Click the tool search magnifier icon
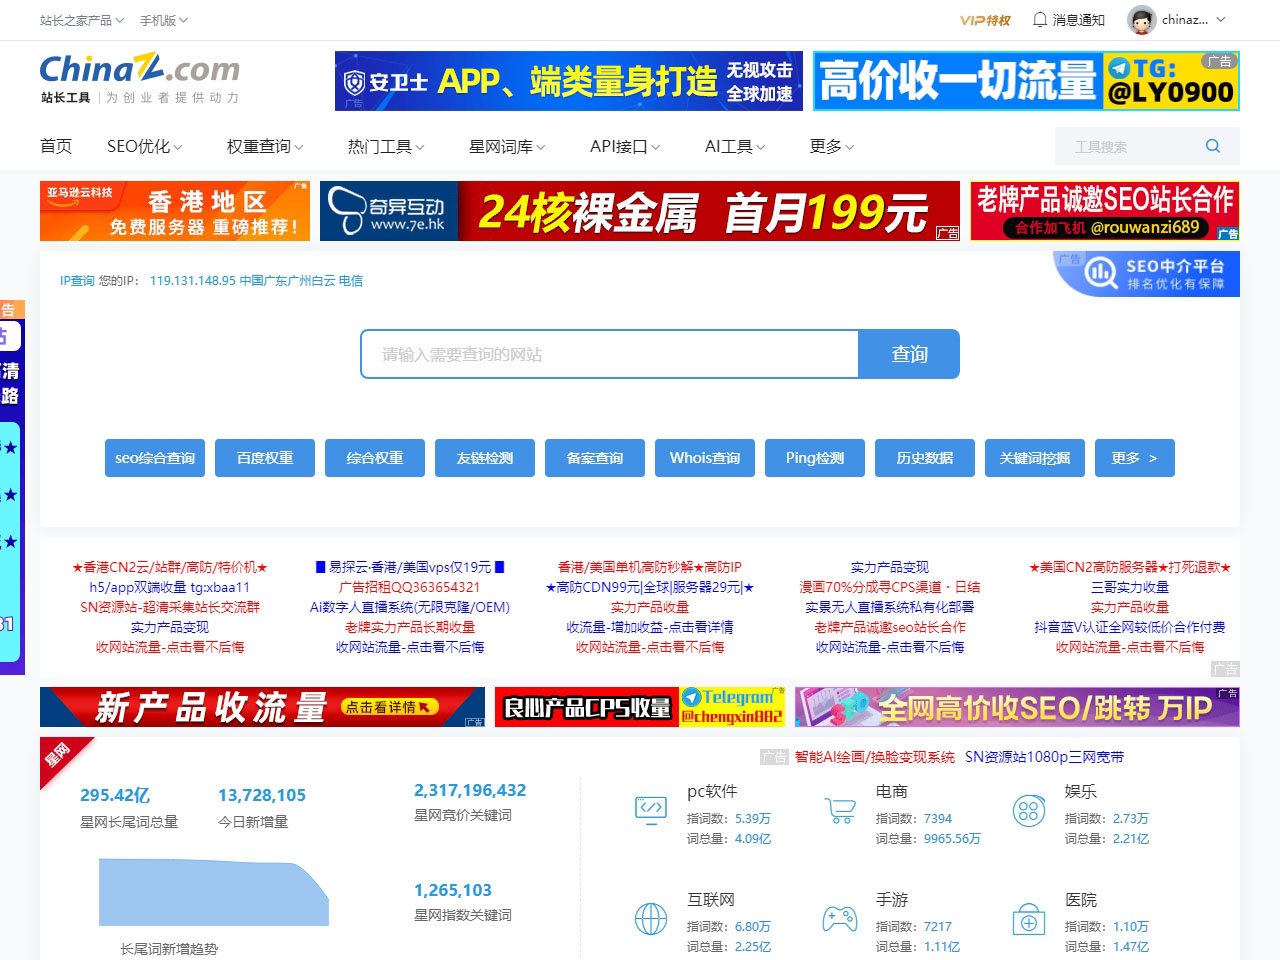 coord(1212,146)
